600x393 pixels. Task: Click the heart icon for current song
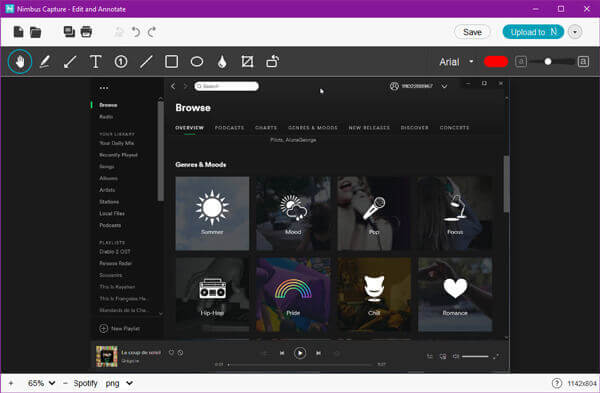[x=171, y=352]
